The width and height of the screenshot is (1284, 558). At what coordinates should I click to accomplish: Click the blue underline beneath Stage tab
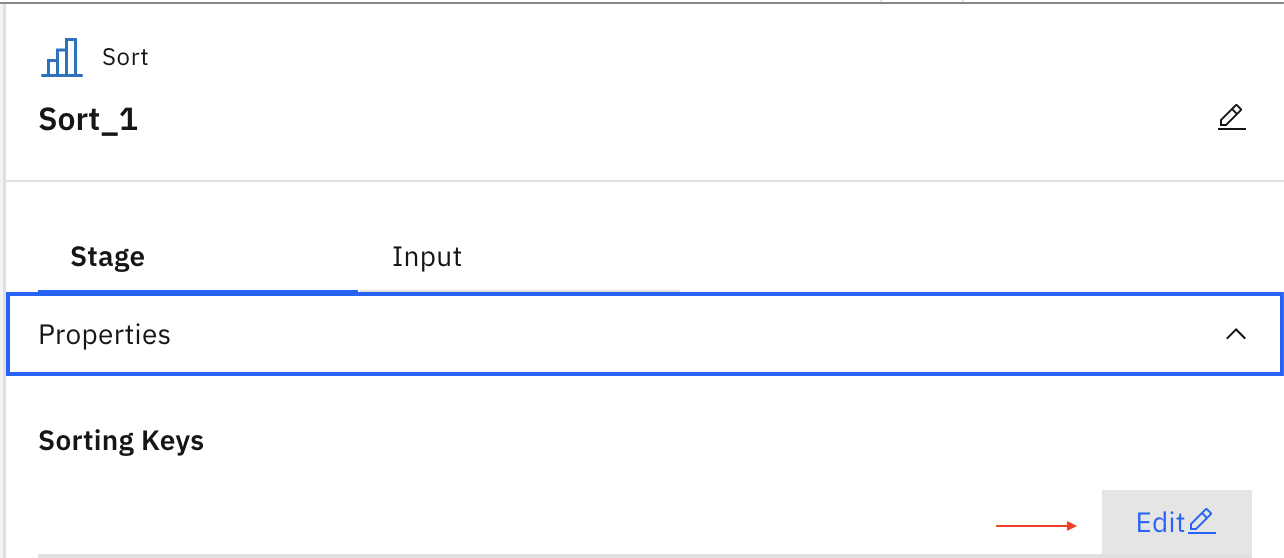(198, 291)
